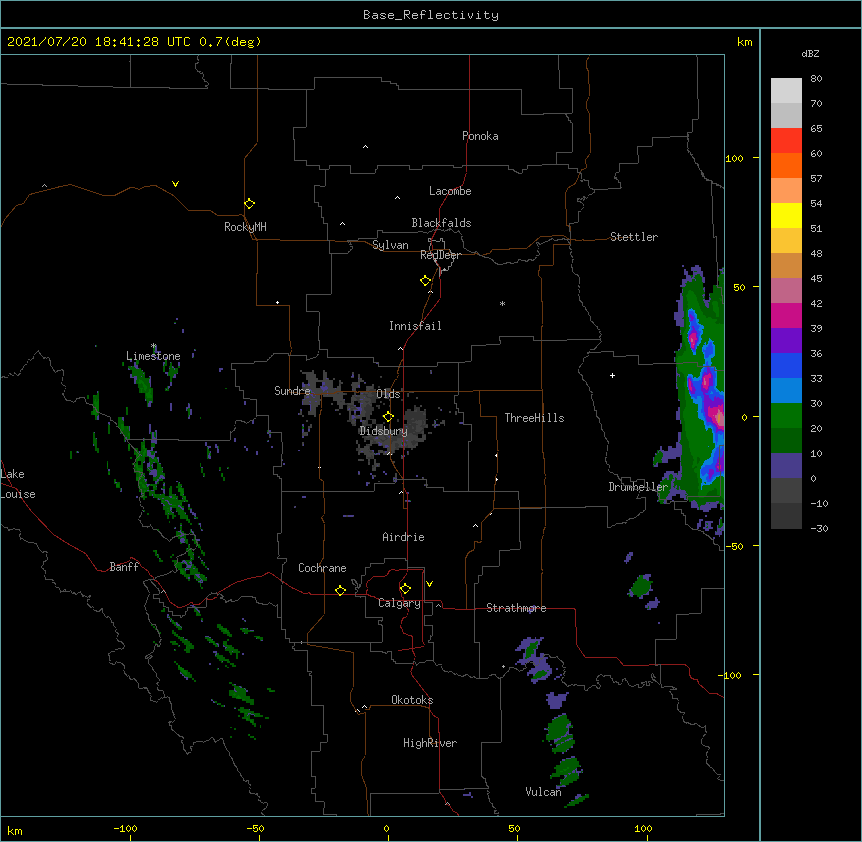The width and height of the screenshot is (862, 842).
Task: Click the Strathmore label
Action: pyautogui.click(x=516, y=608)
